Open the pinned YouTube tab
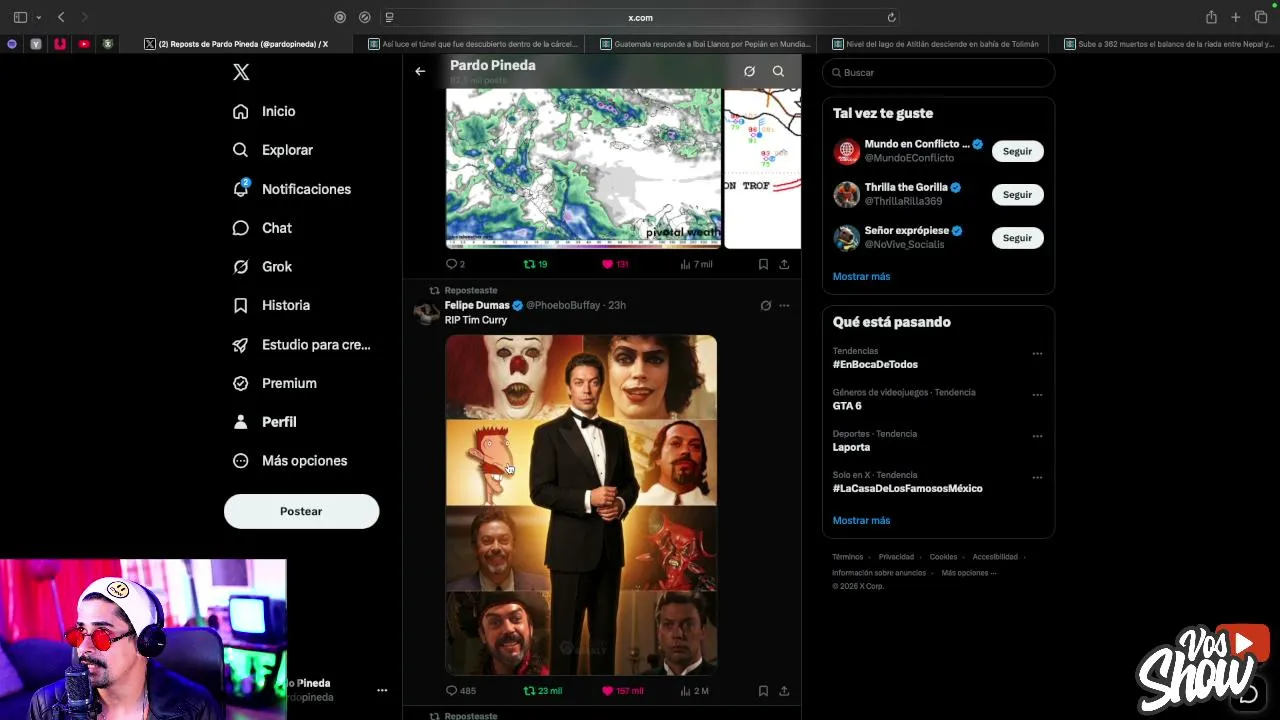 pos(84,44)
